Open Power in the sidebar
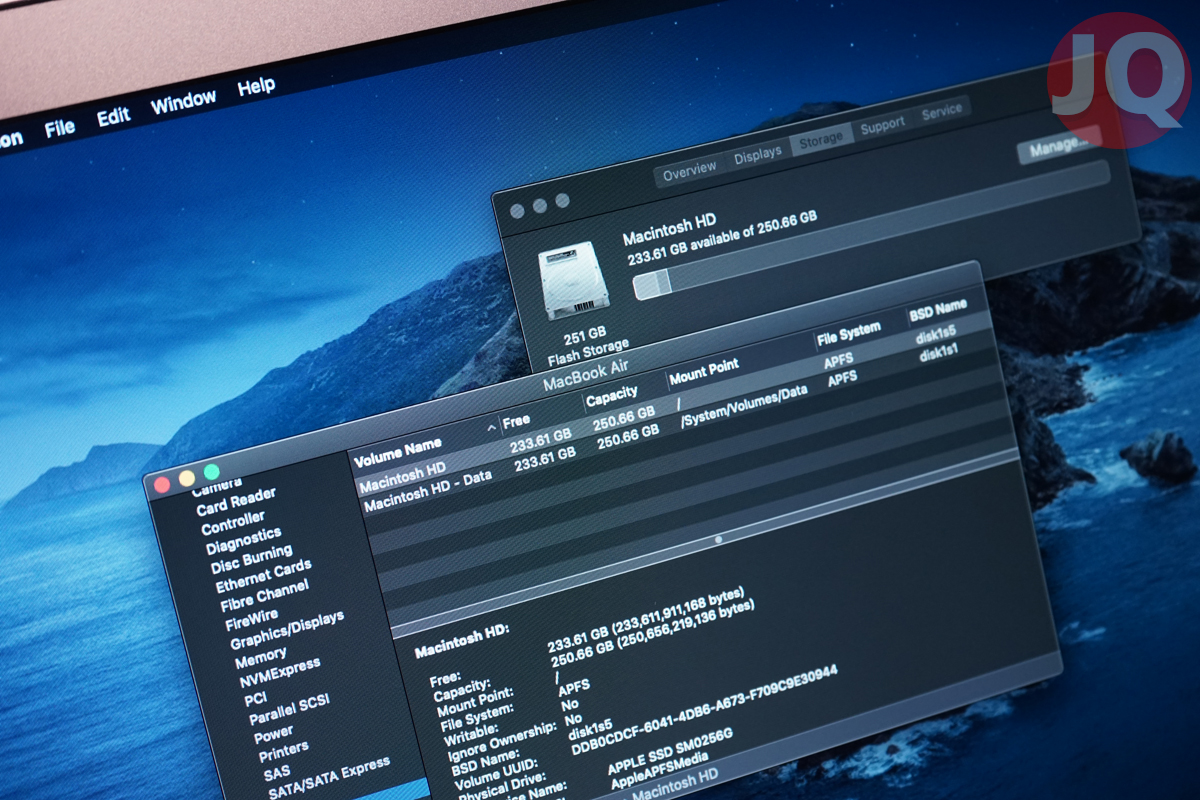The image size is (1200, 800). pyautogui.click(x=274, y=735)
